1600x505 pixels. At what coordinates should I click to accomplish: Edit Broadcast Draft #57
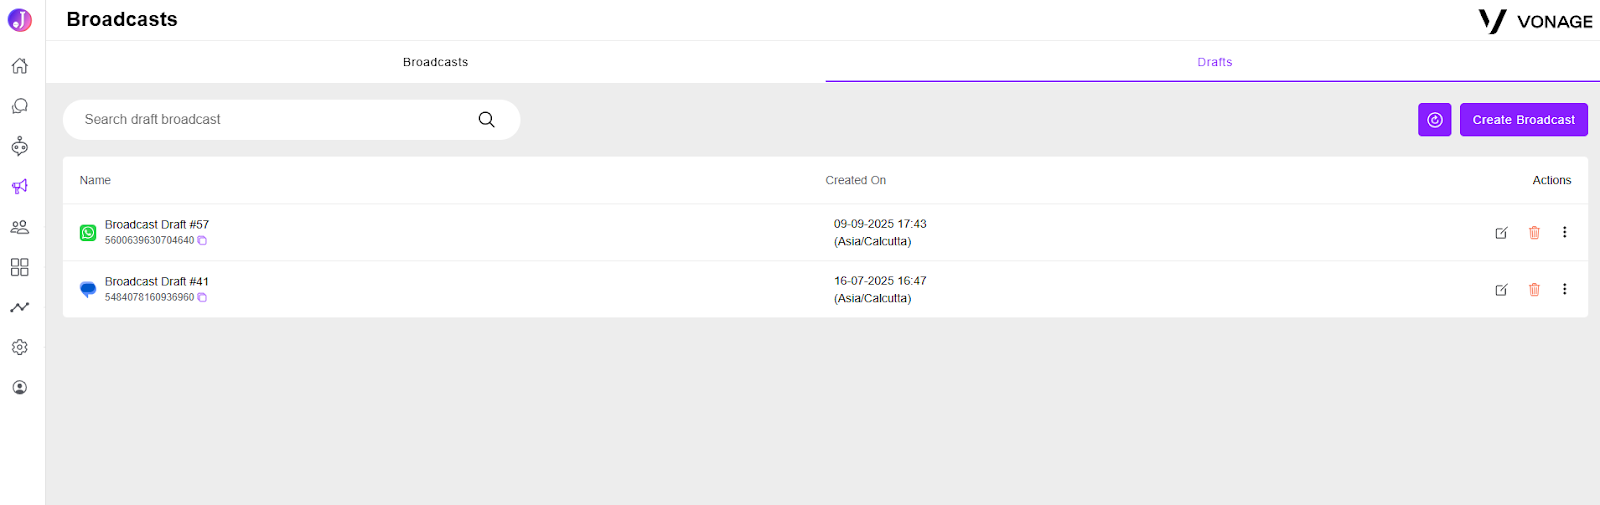(x=1501, y=233)
